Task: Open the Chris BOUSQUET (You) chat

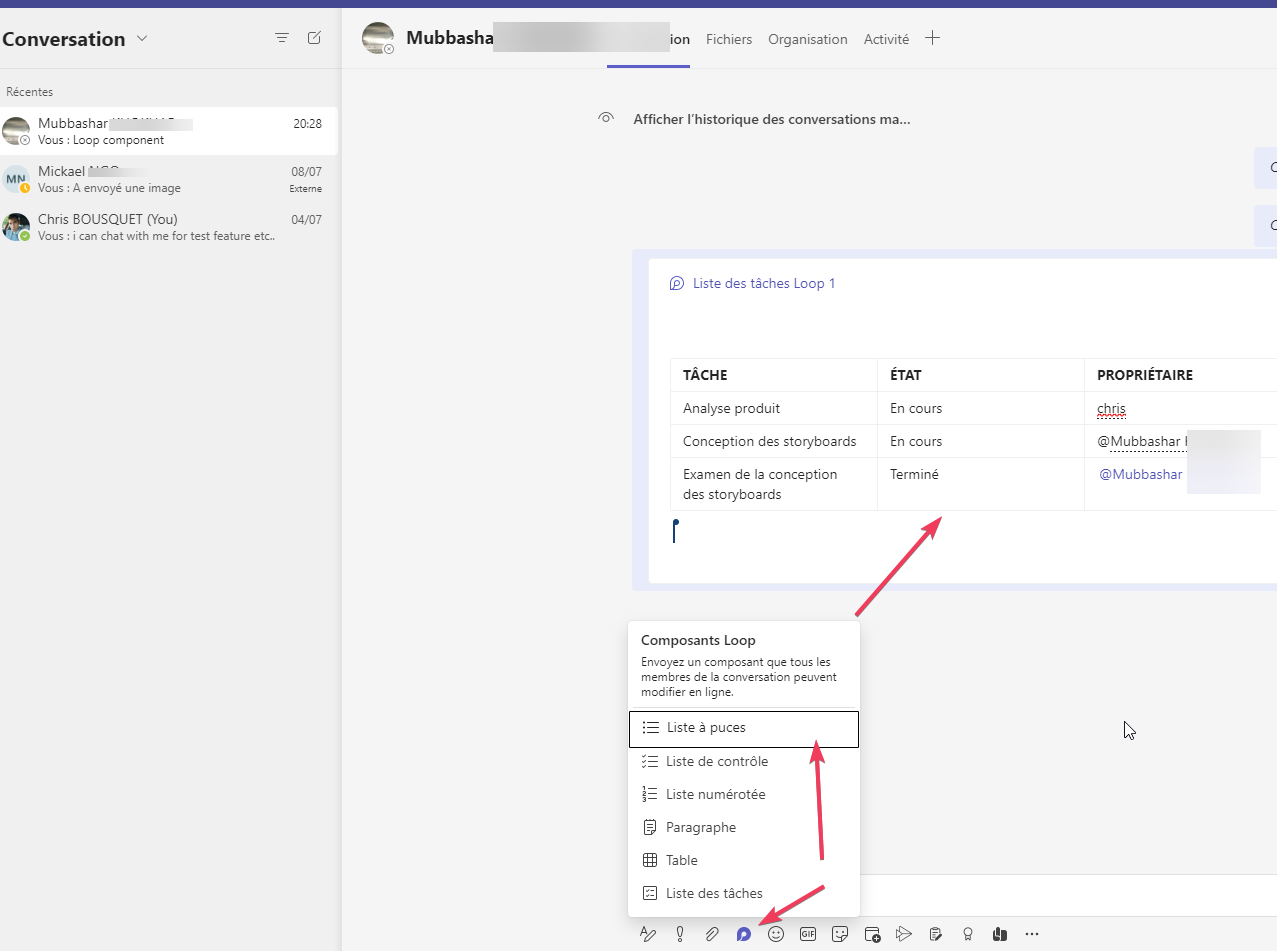Action: coord(169,227)
